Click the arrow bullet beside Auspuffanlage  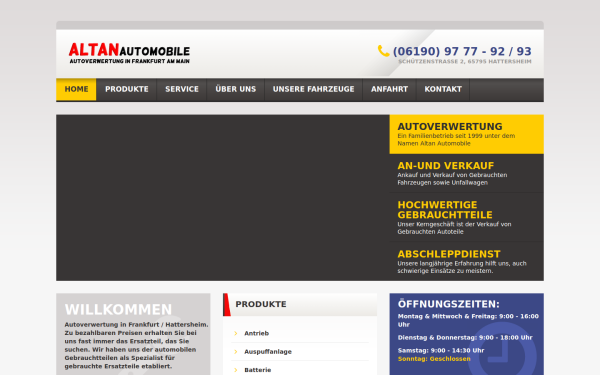tap(236, 352)
